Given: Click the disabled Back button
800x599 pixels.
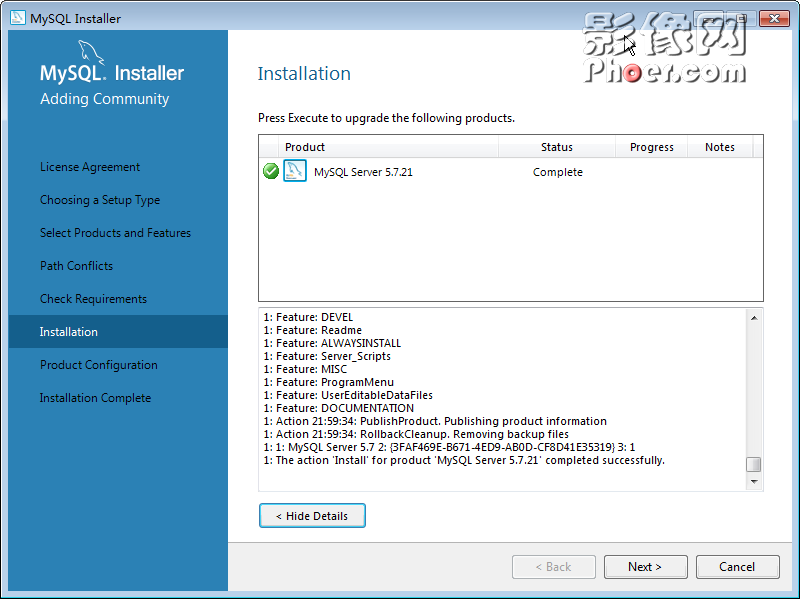Looking at the screenshot, I should coord(554,567).
